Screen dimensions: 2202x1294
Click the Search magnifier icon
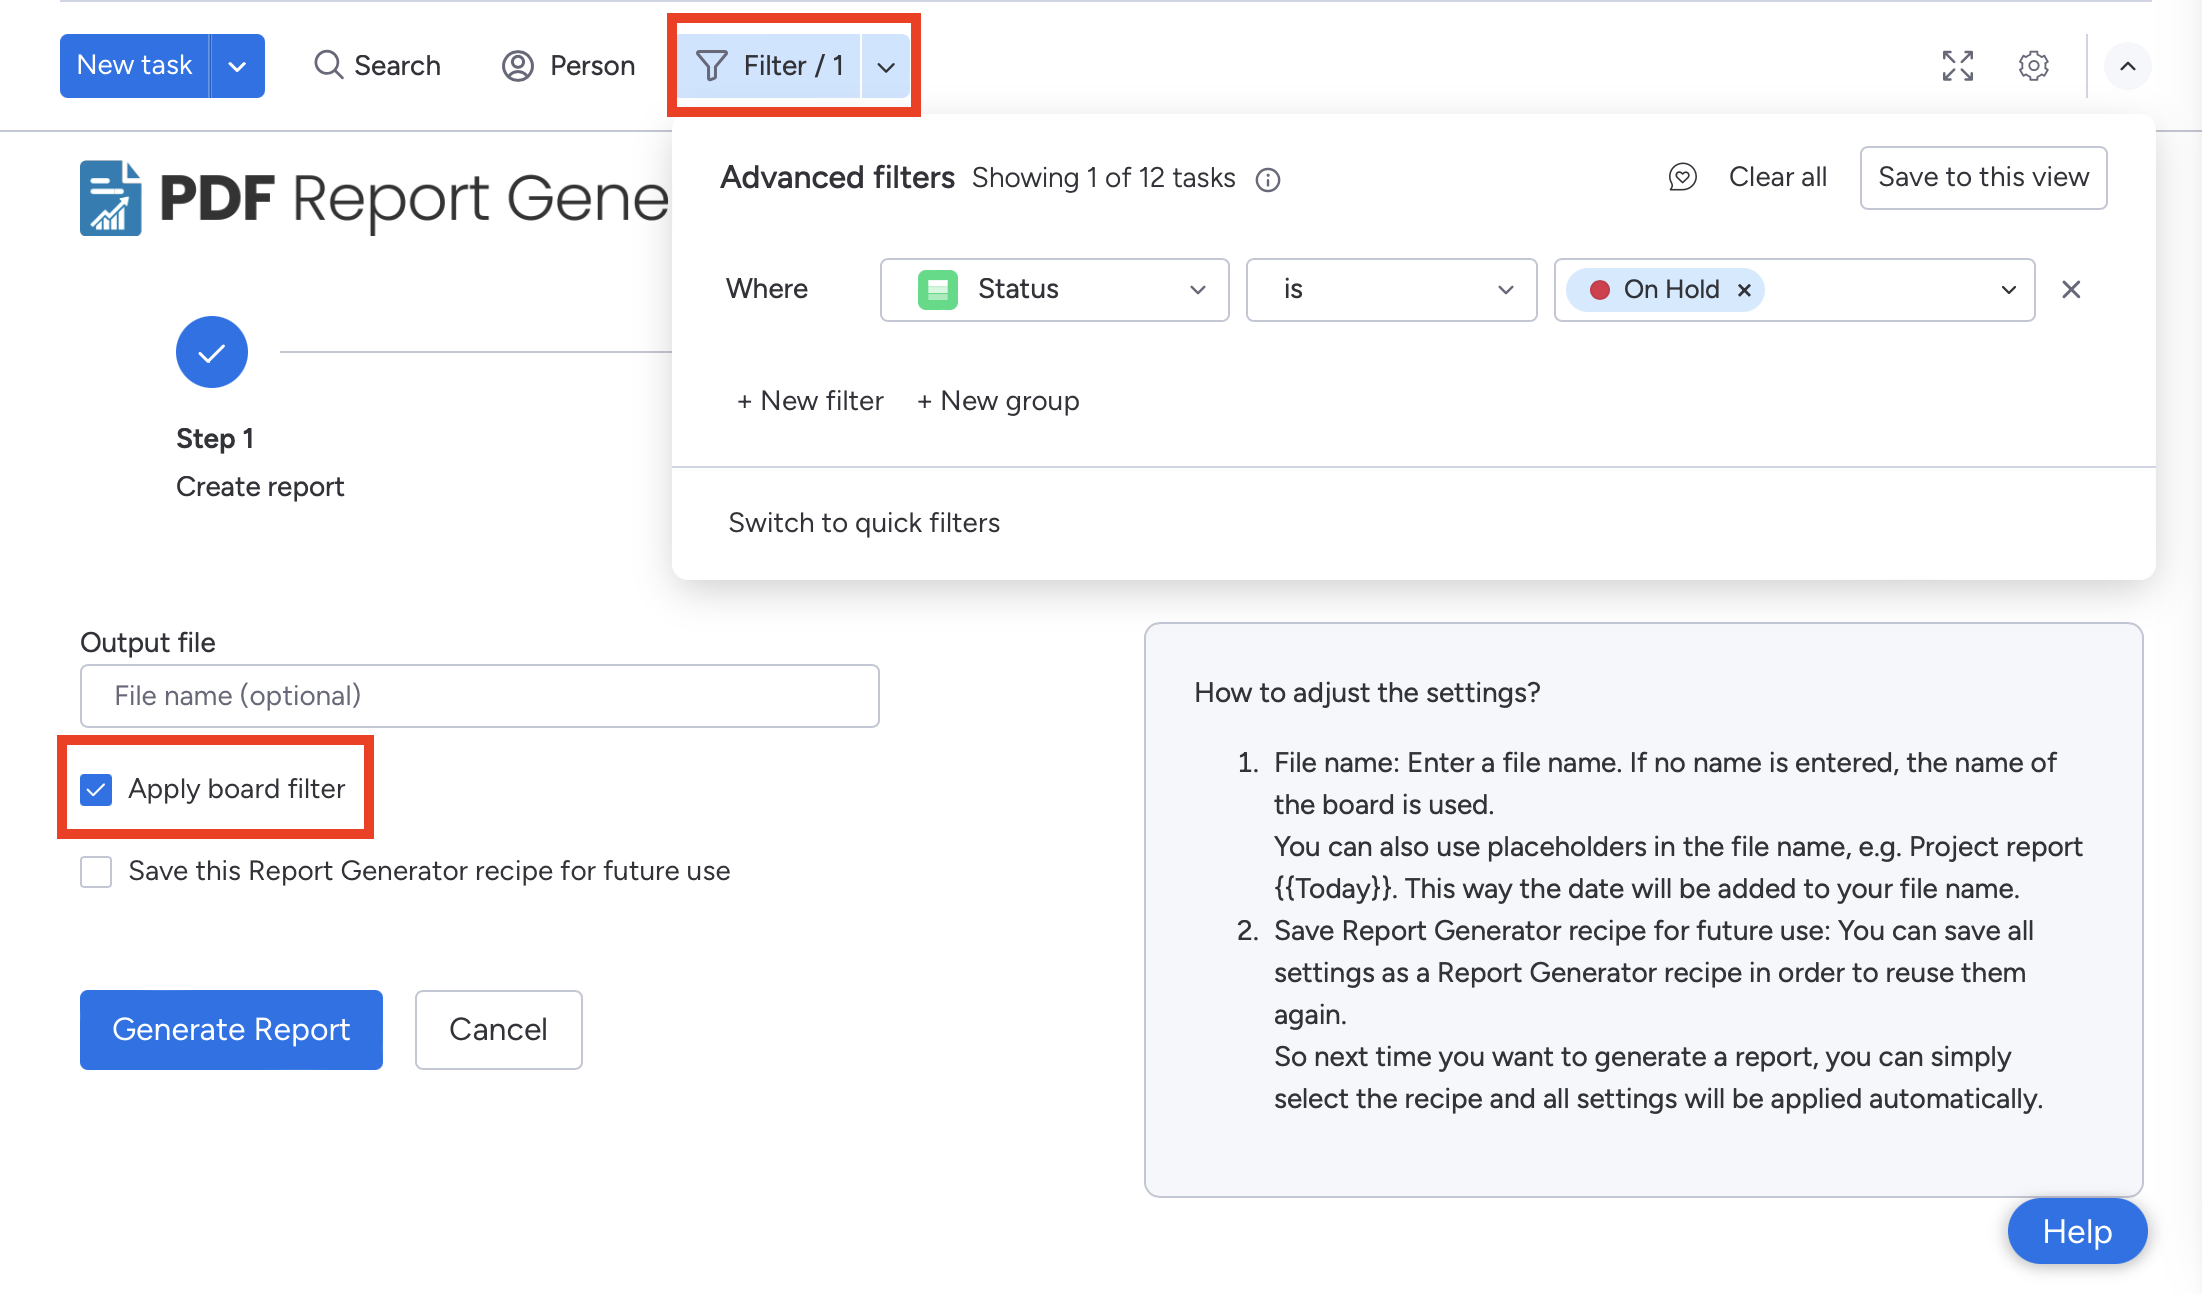click(328, 65)
